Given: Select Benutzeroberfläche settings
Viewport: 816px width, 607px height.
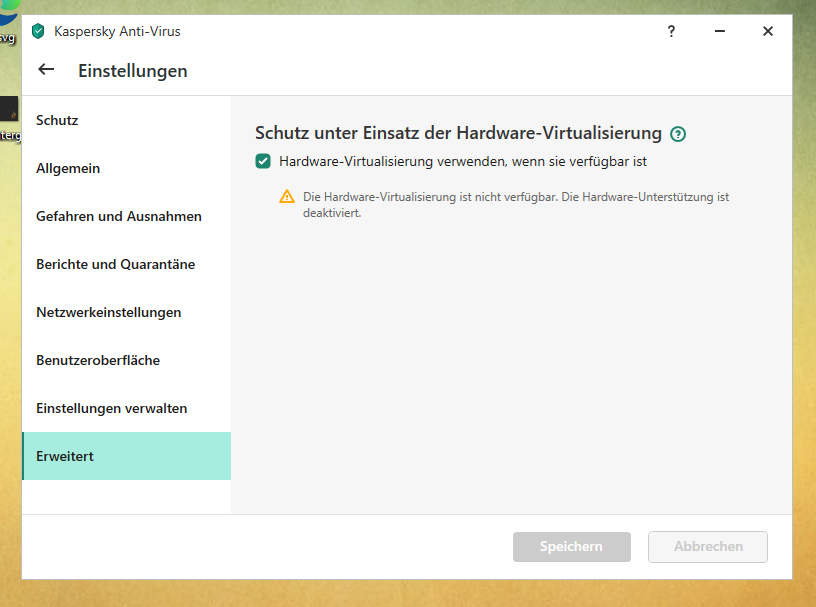Looking at the screenshot, I should tap(126, 360).
